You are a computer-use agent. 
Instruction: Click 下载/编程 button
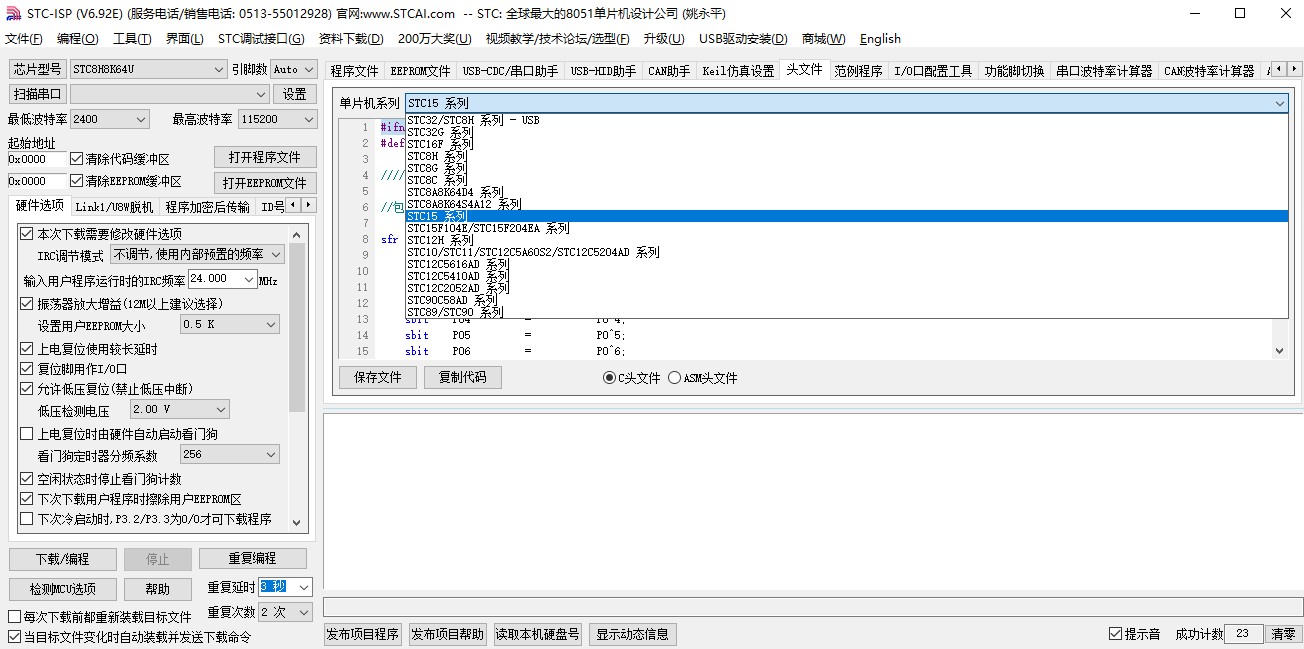63,559
